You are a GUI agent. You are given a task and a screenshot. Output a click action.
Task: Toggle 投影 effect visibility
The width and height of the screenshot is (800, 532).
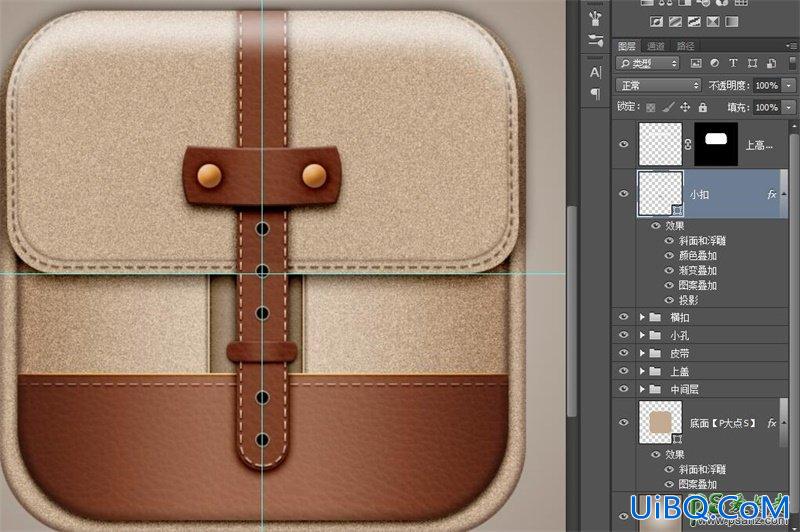(x=669, y=300)
